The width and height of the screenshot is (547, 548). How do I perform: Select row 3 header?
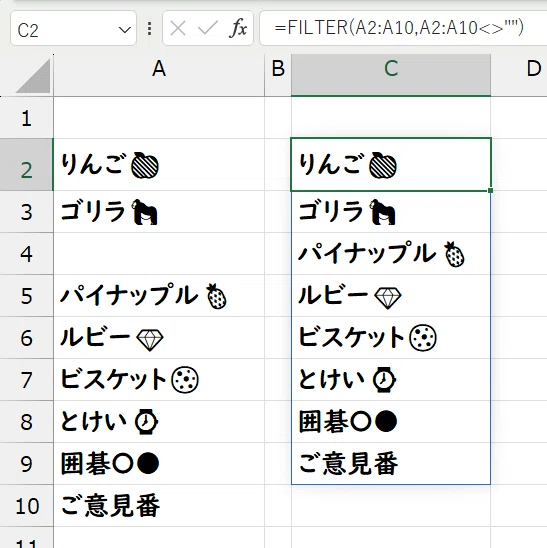pyautogui.click(x=27, y=212)
